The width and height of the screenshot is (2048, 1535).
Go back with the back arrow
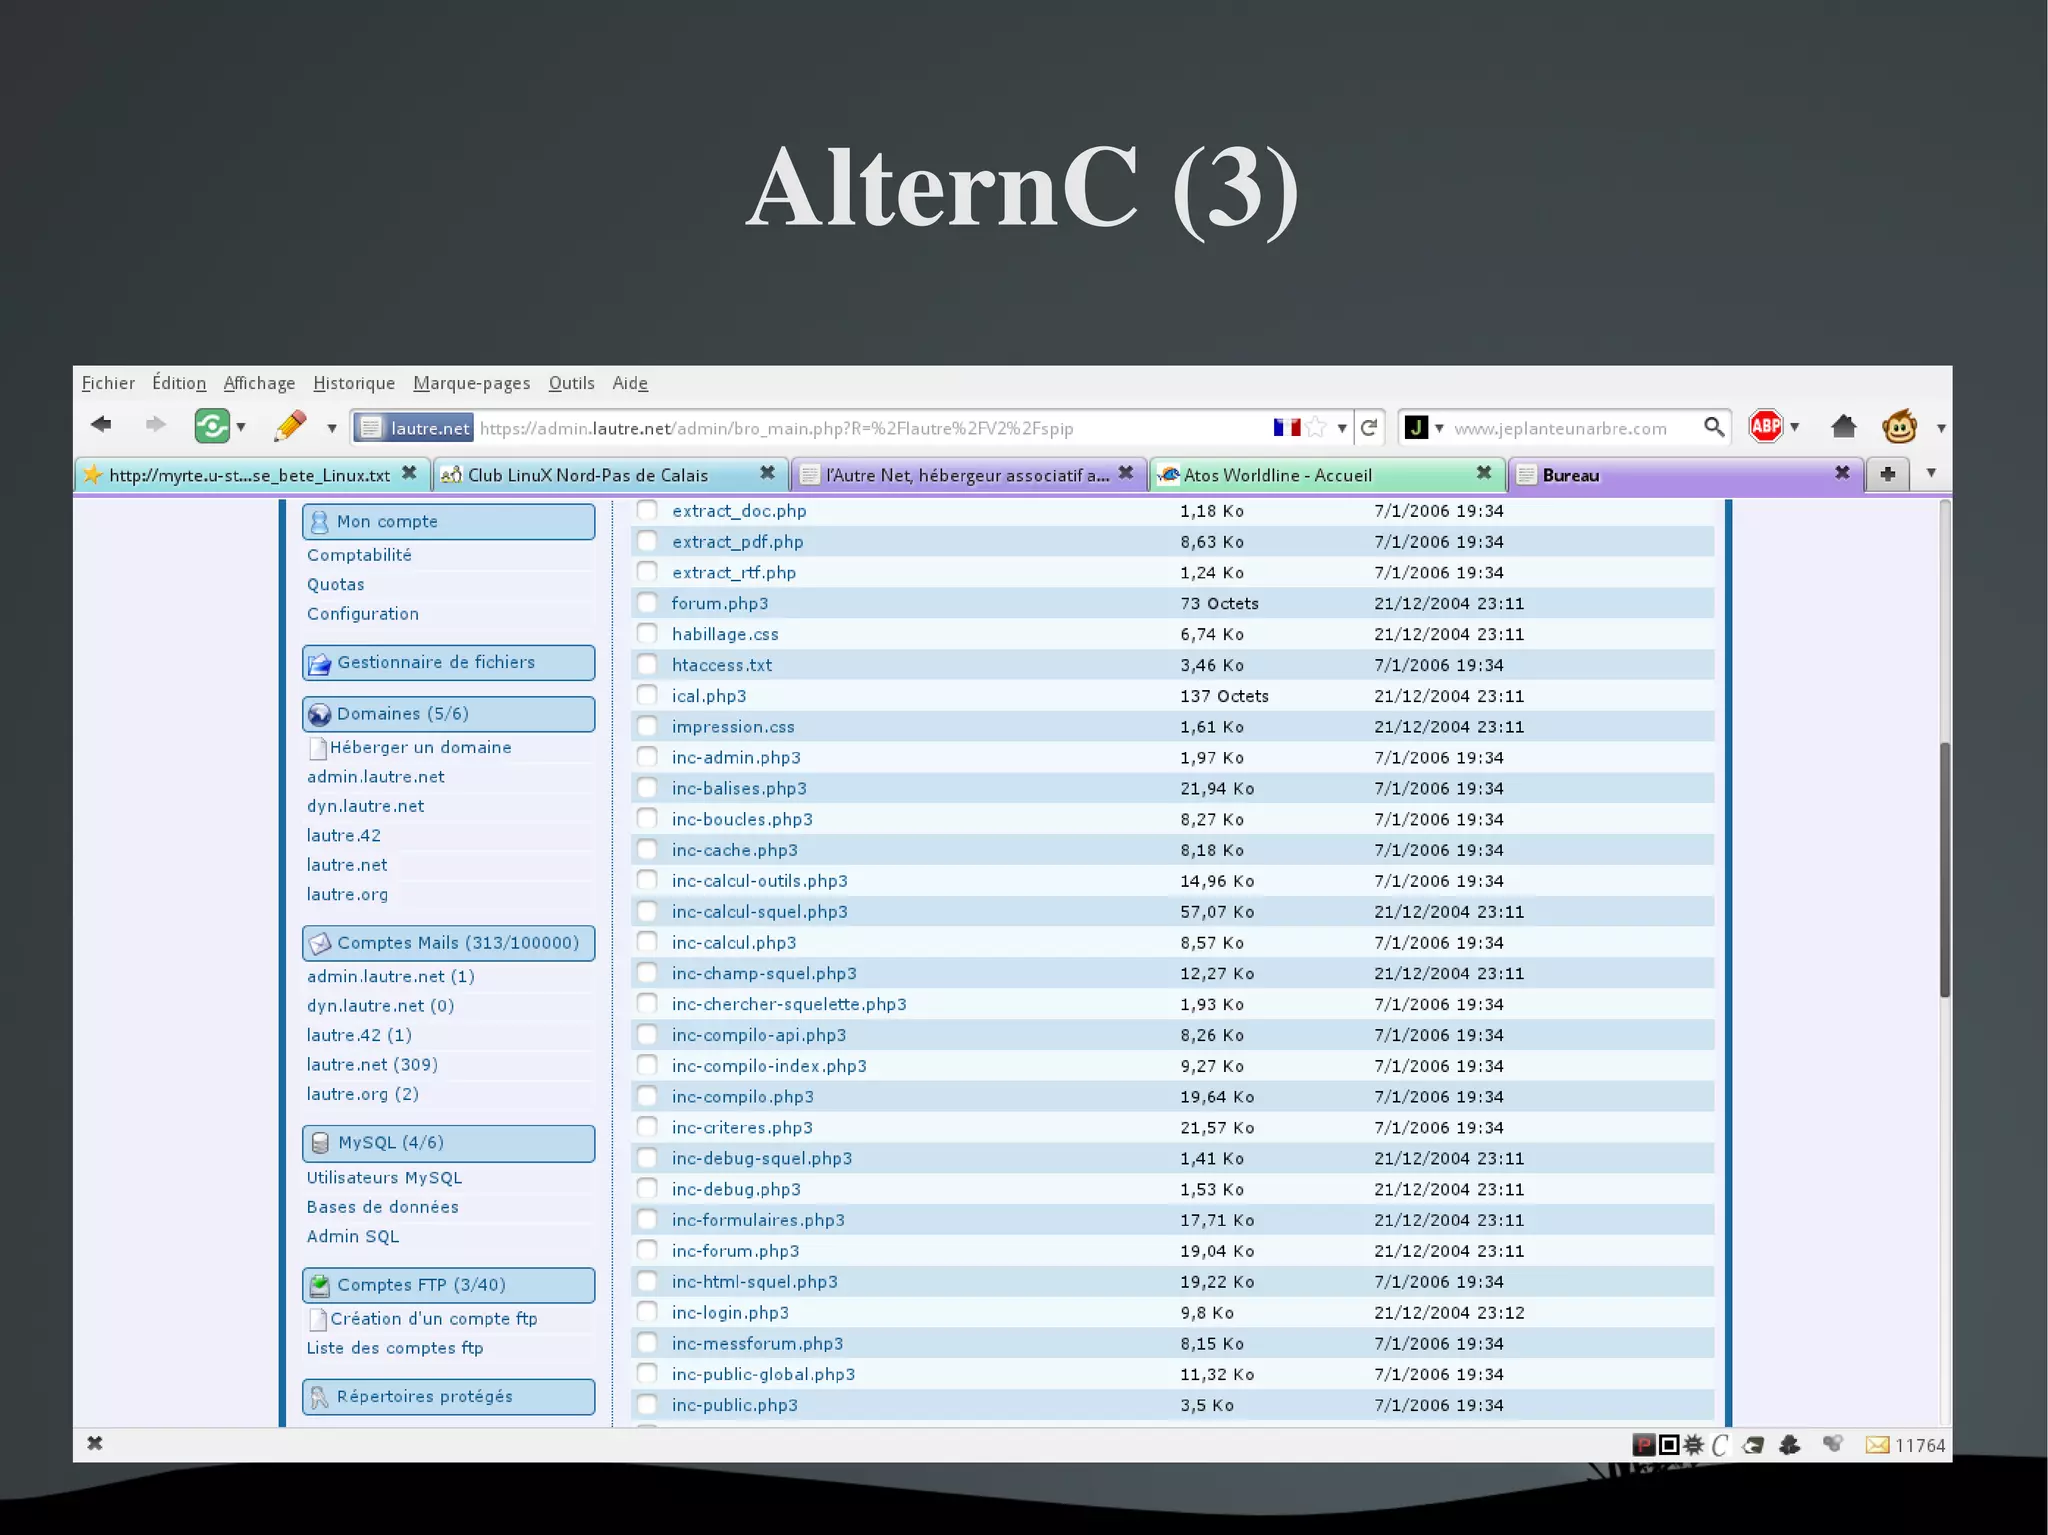tap(101, 425)
